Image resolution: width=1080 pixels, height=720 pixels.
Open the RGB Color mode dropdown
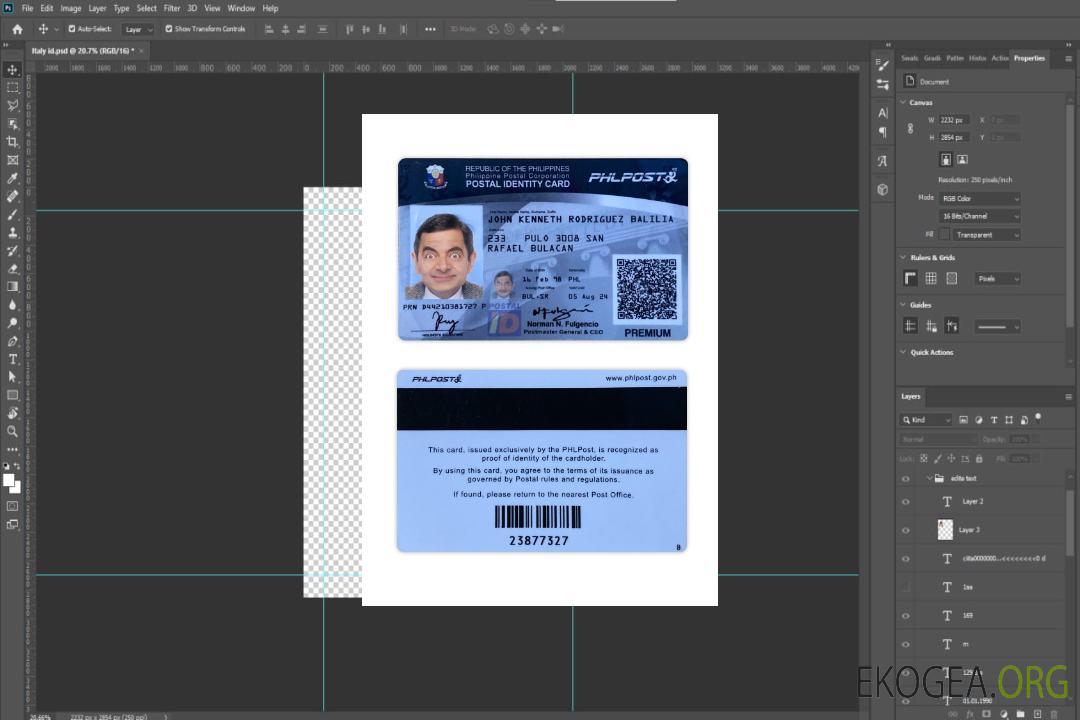click(980, 198)
